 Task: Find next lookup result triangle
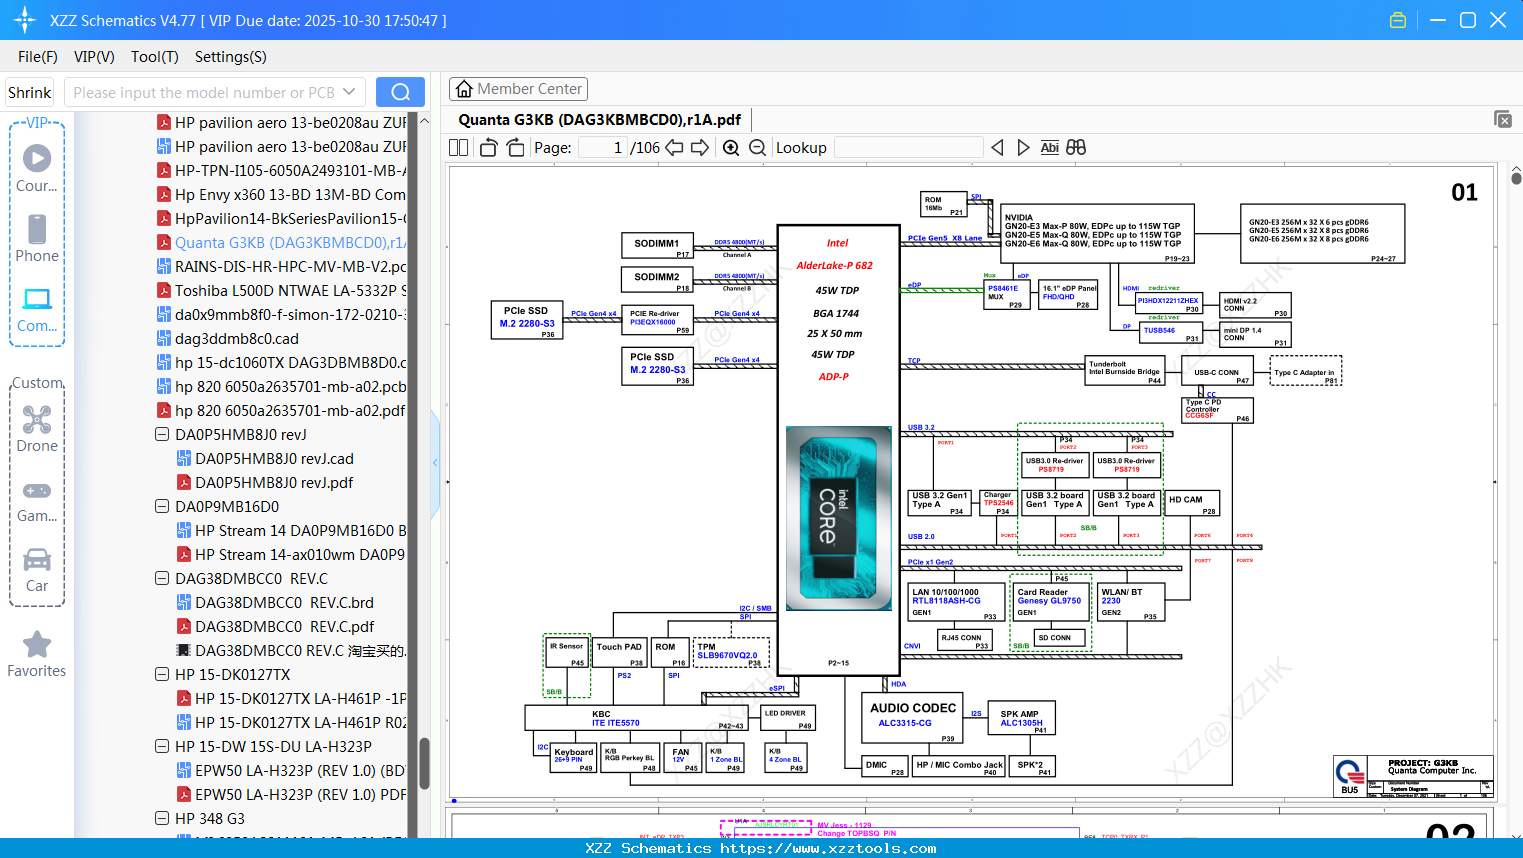(x=1023, y=147)
